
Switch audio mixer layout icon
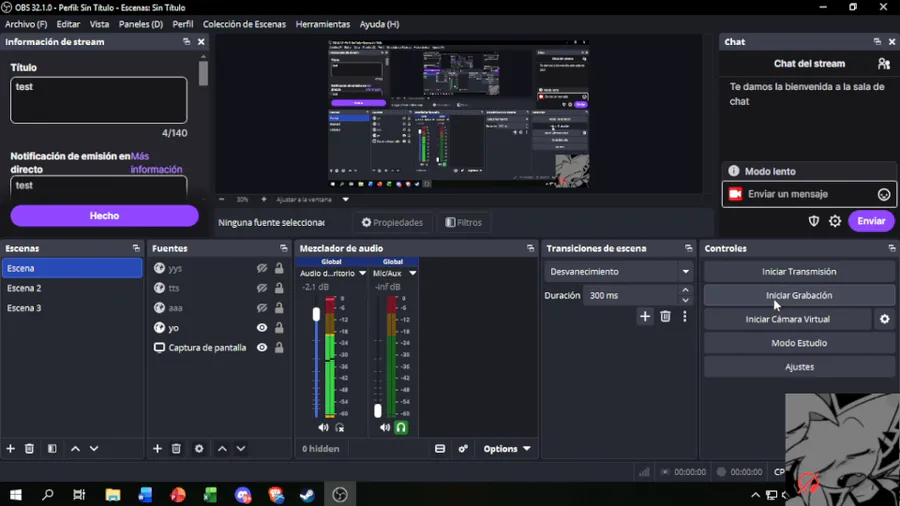coord(440,449)
